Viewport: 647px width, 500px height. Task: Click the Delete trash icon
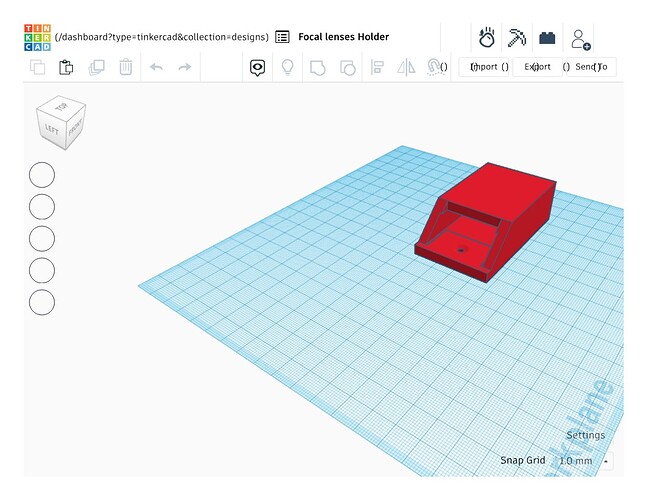(126, 67)
